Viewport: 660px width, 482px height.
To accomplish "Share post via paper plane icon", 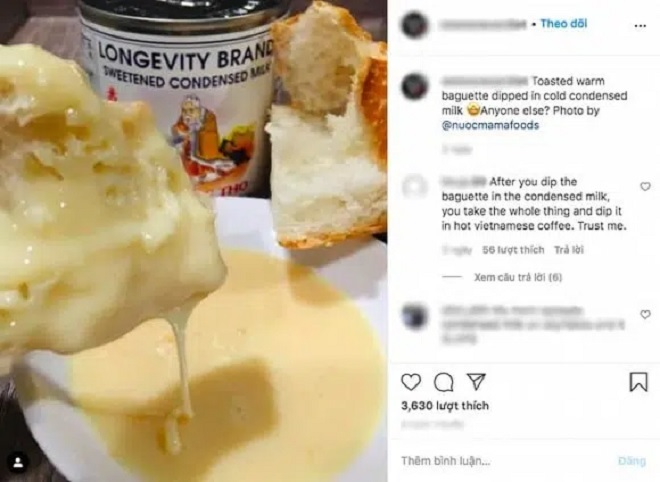I will pos(476,382).
